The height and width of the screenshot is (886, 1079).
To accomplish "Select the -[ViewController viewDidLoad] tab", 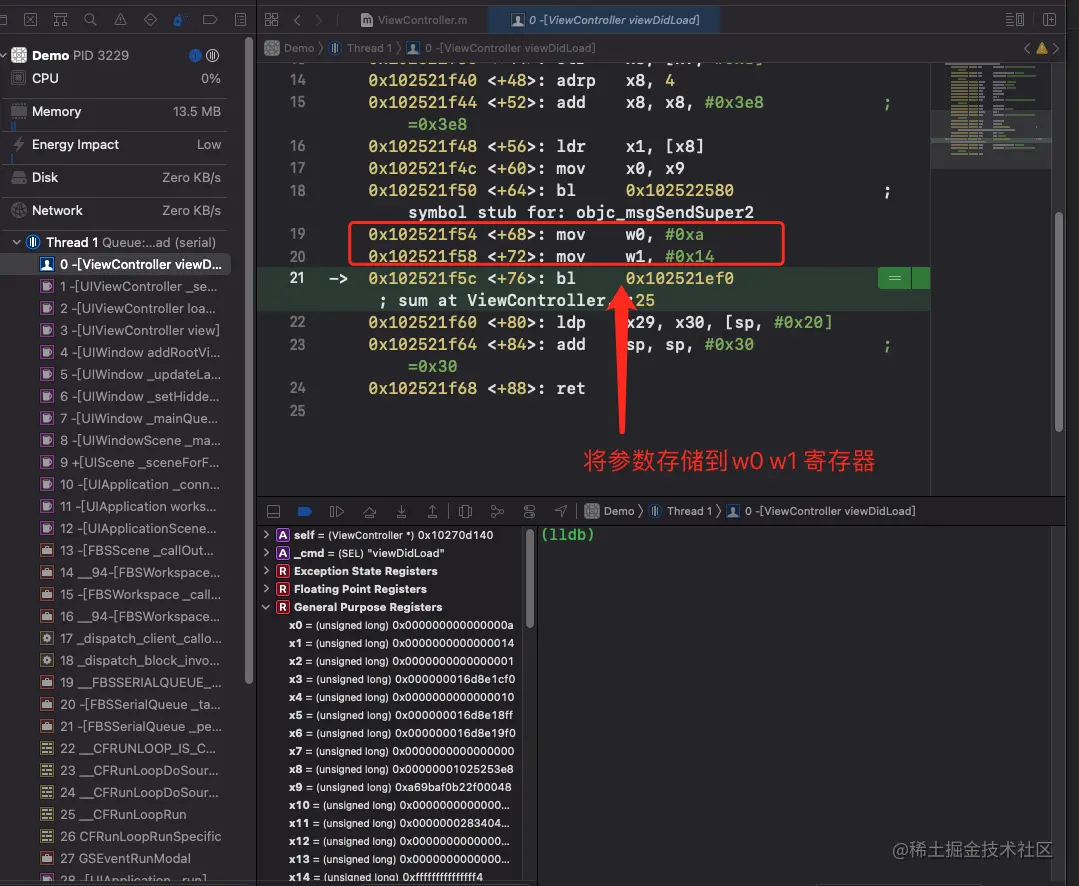I will coord(604,20).
